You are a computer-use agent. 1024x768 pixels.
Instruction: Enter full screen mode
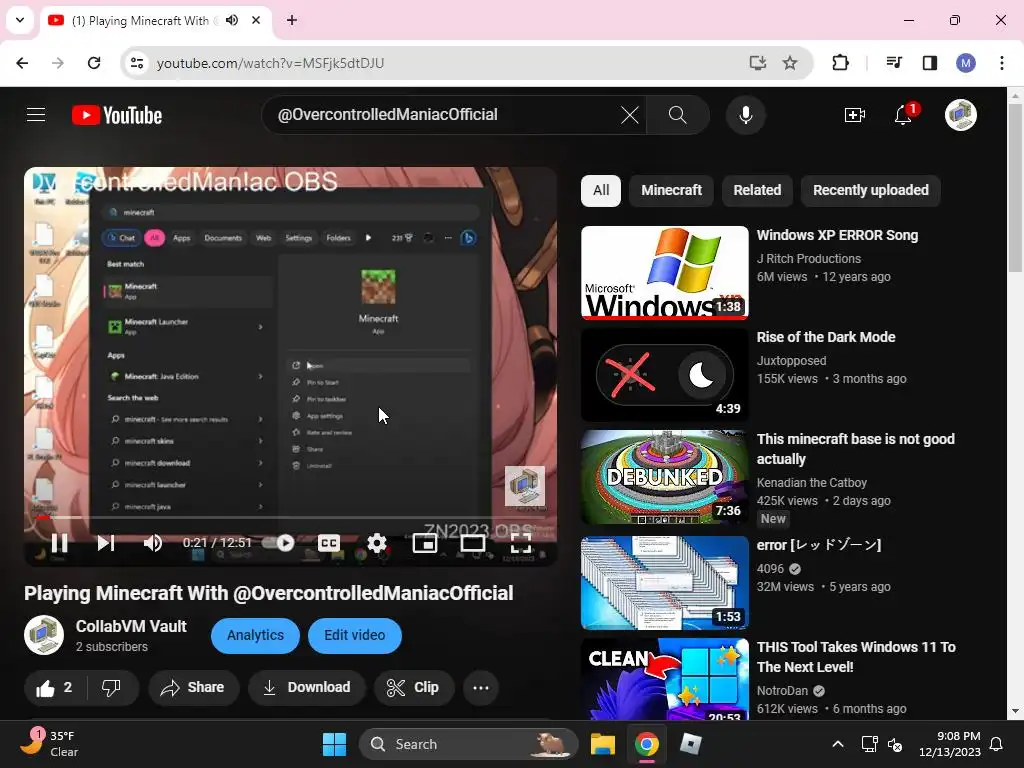(520, 543)
